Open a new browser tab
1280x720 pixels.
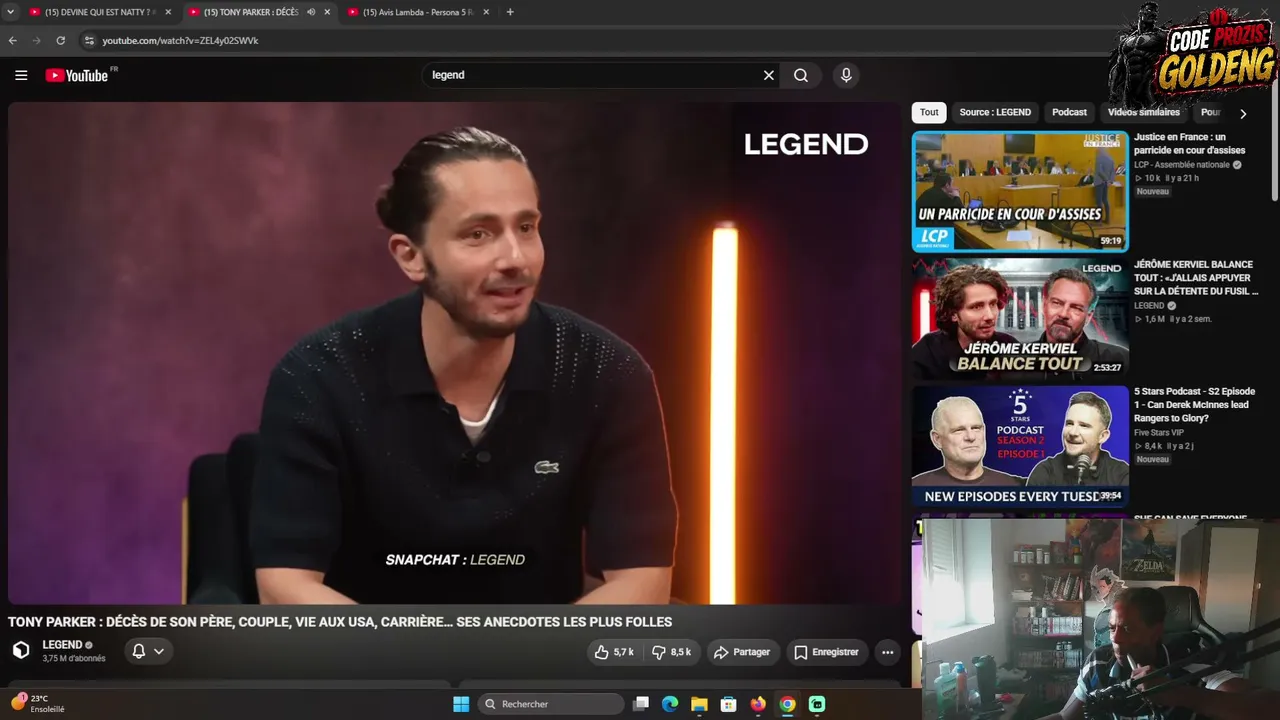tap(510, 12)
